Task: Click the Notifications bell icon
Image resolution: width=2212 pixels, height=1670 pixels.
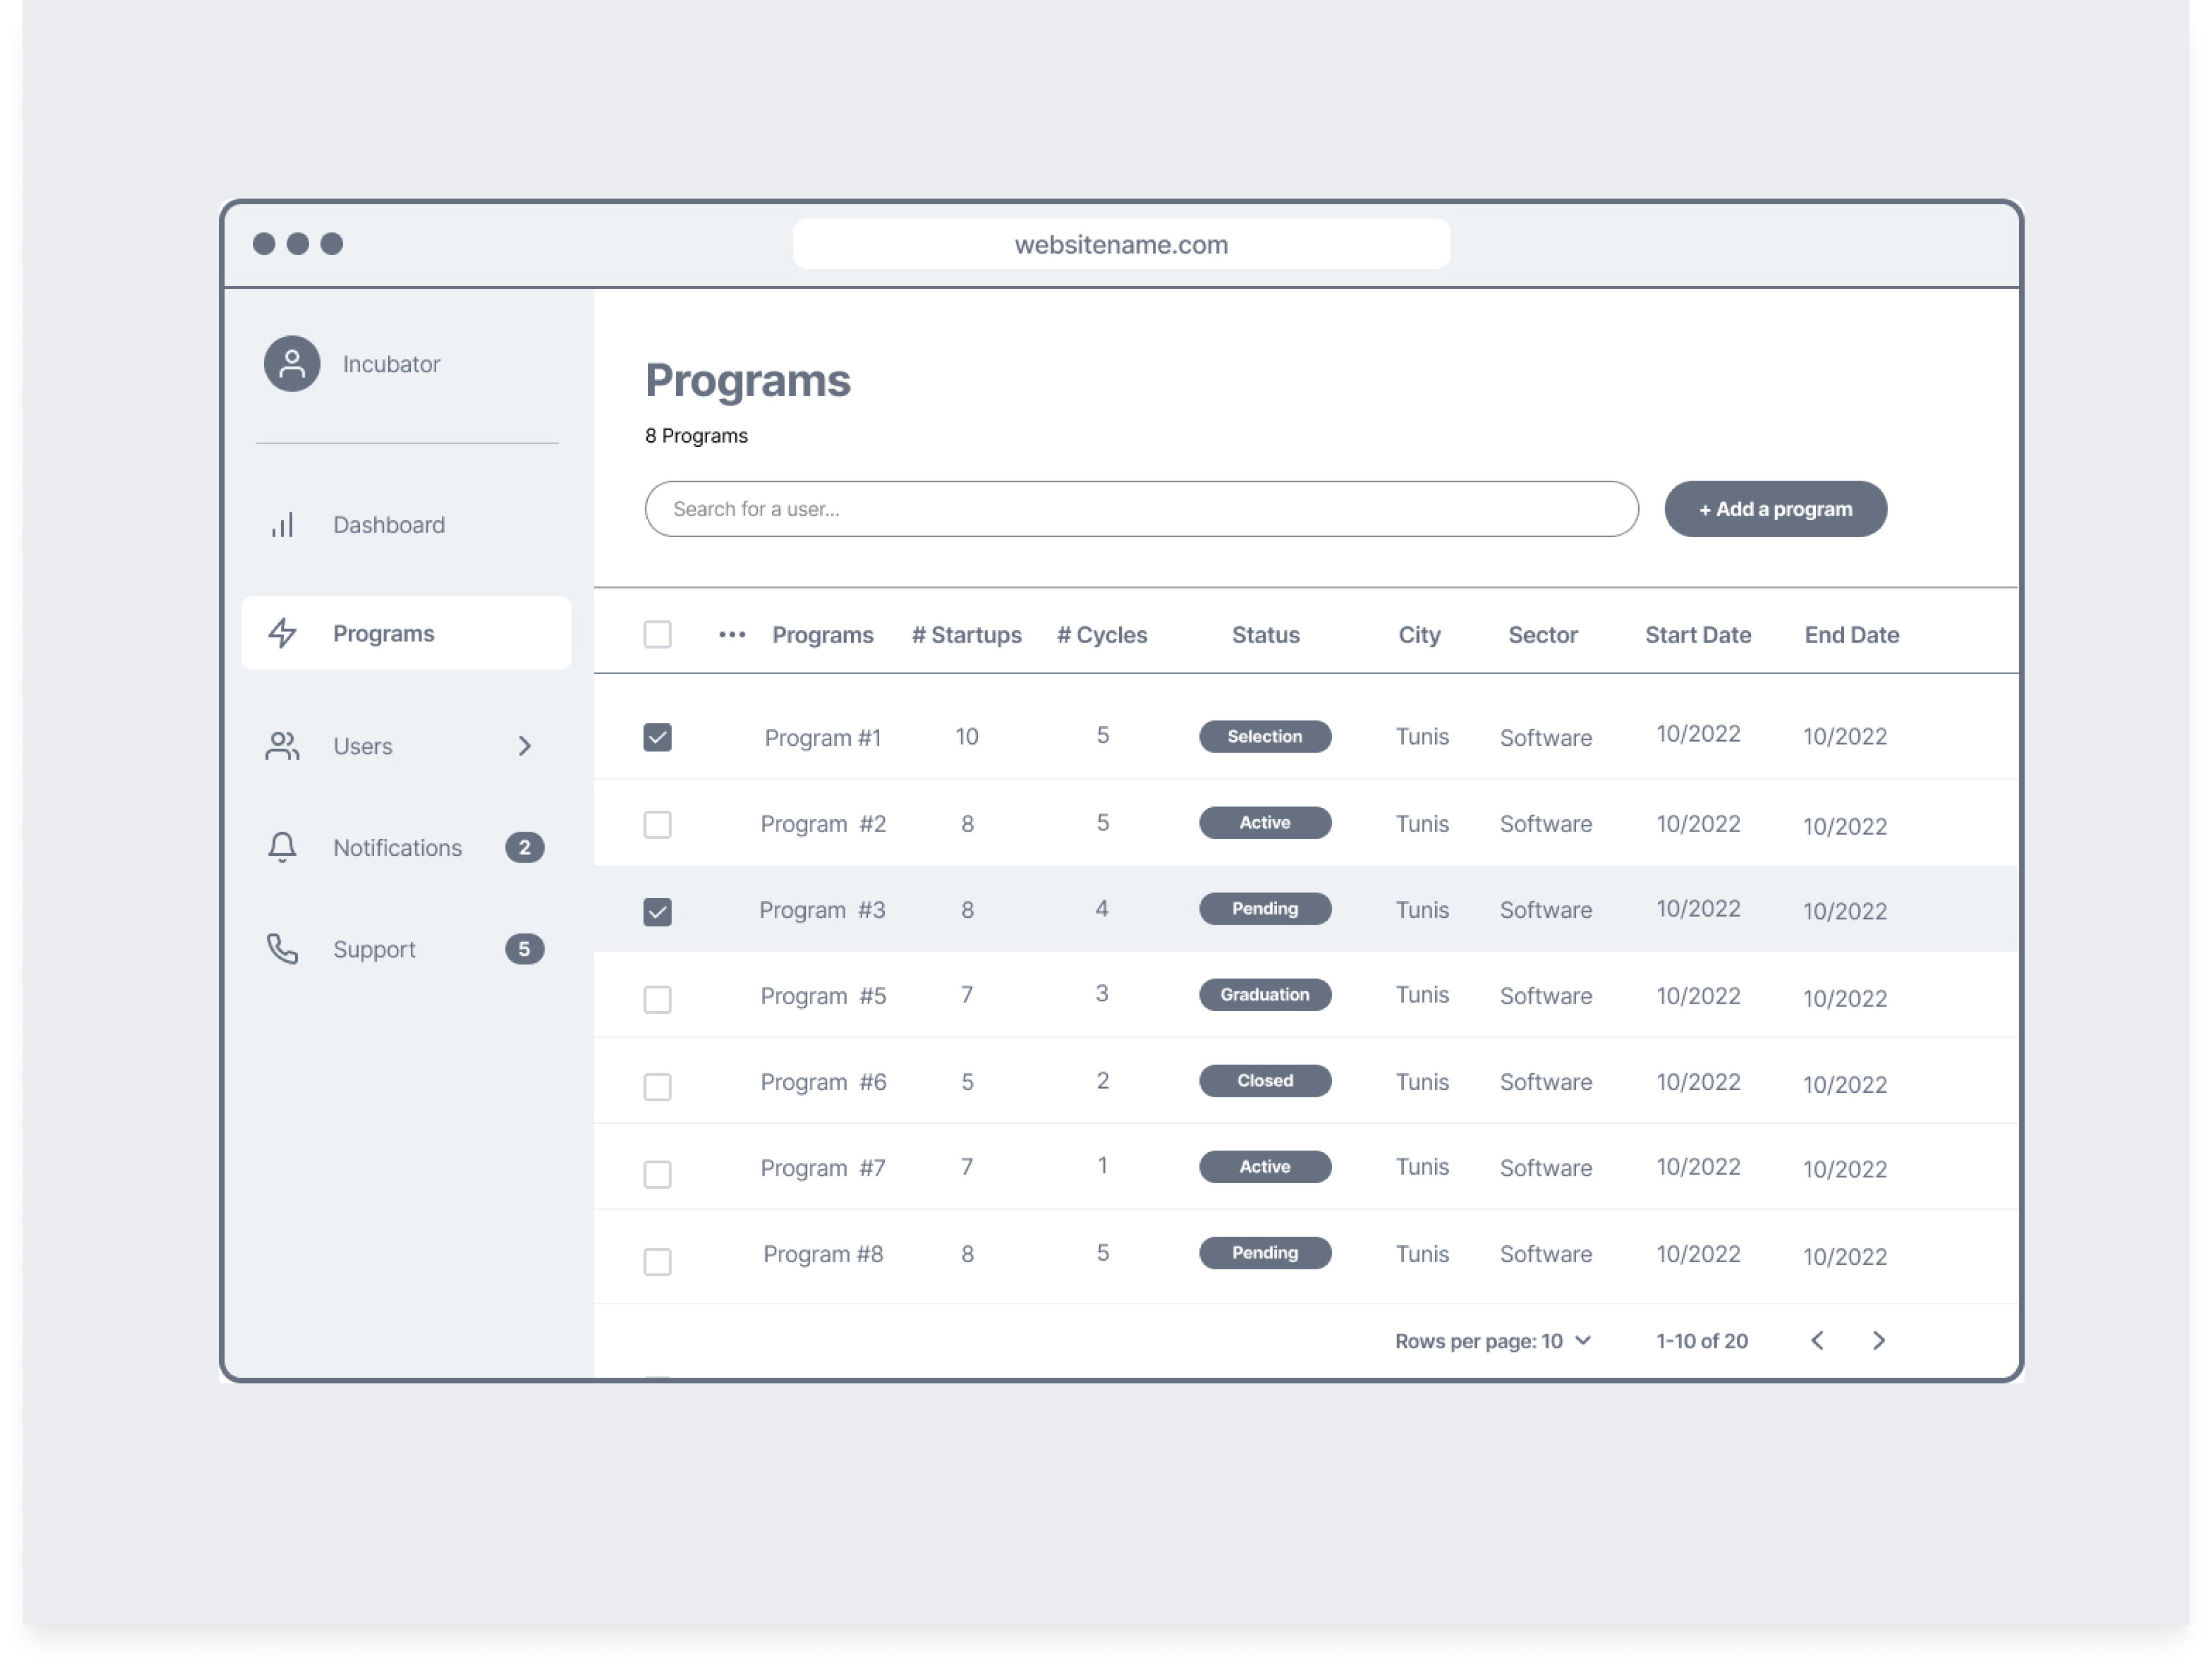Action: pos(282,847)
